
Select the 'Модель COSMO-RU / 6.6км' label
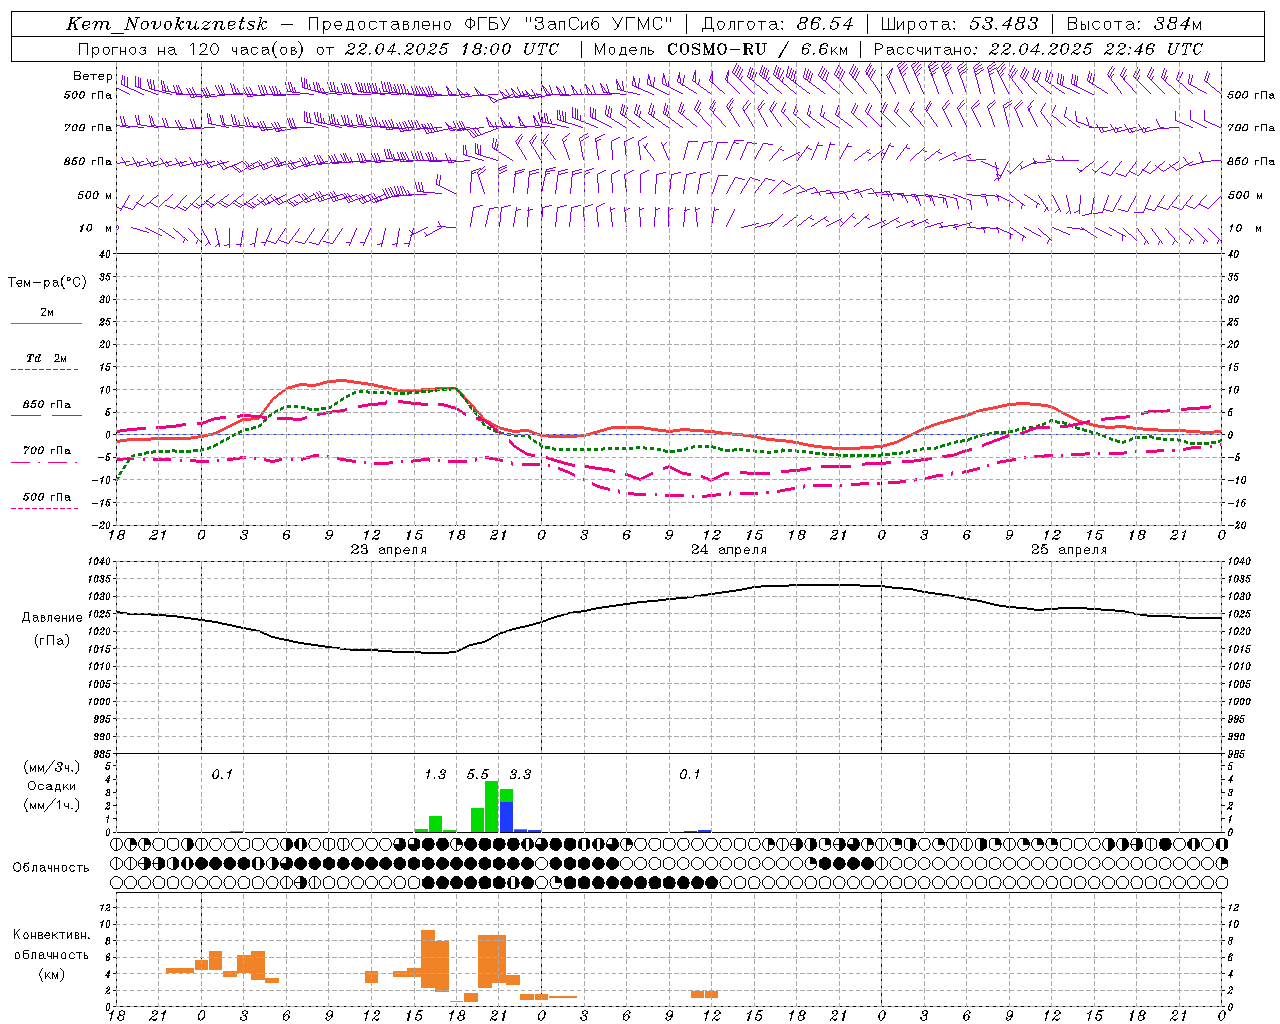click(721, 49)
